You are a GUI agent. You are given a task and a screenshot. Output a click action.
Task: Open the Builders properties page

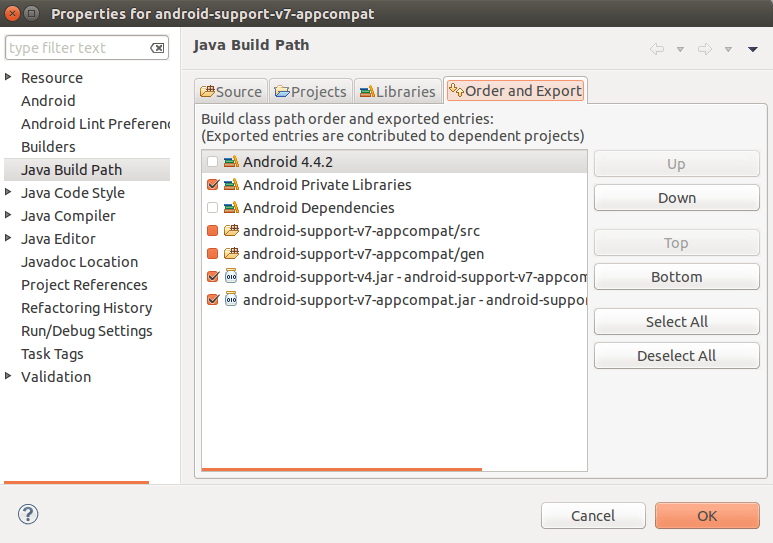48,146
